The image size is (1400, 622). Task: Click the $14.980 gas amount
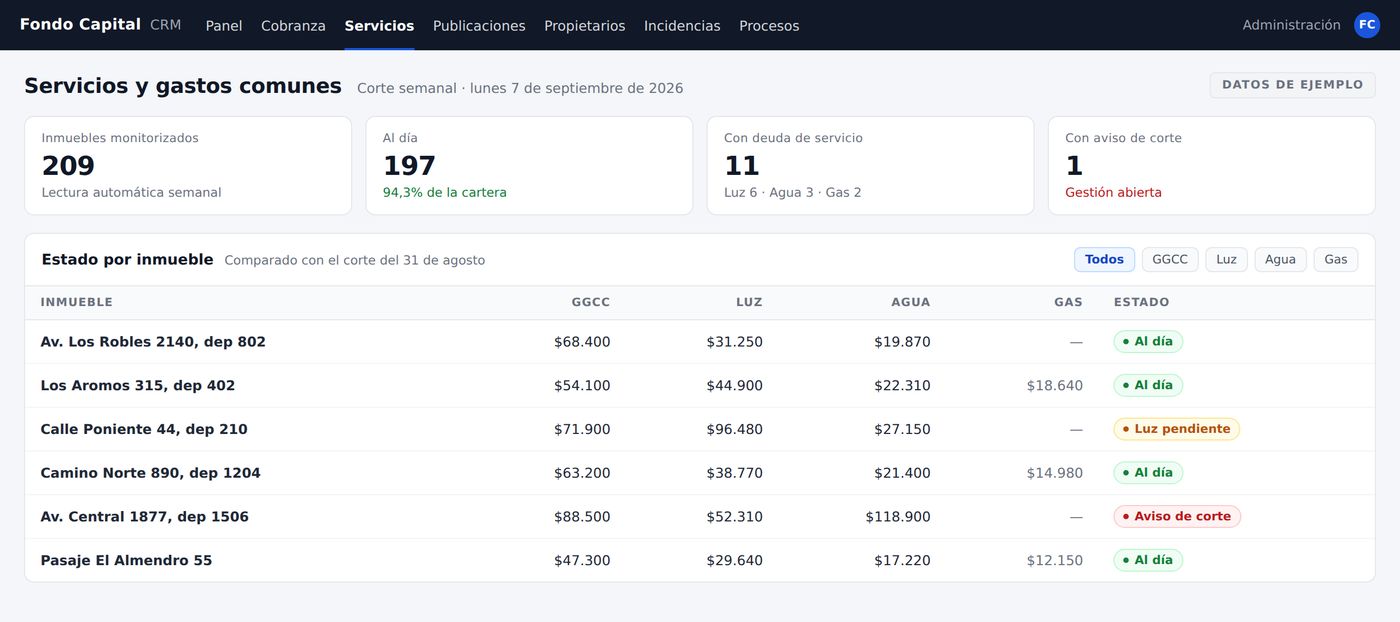1054,473
